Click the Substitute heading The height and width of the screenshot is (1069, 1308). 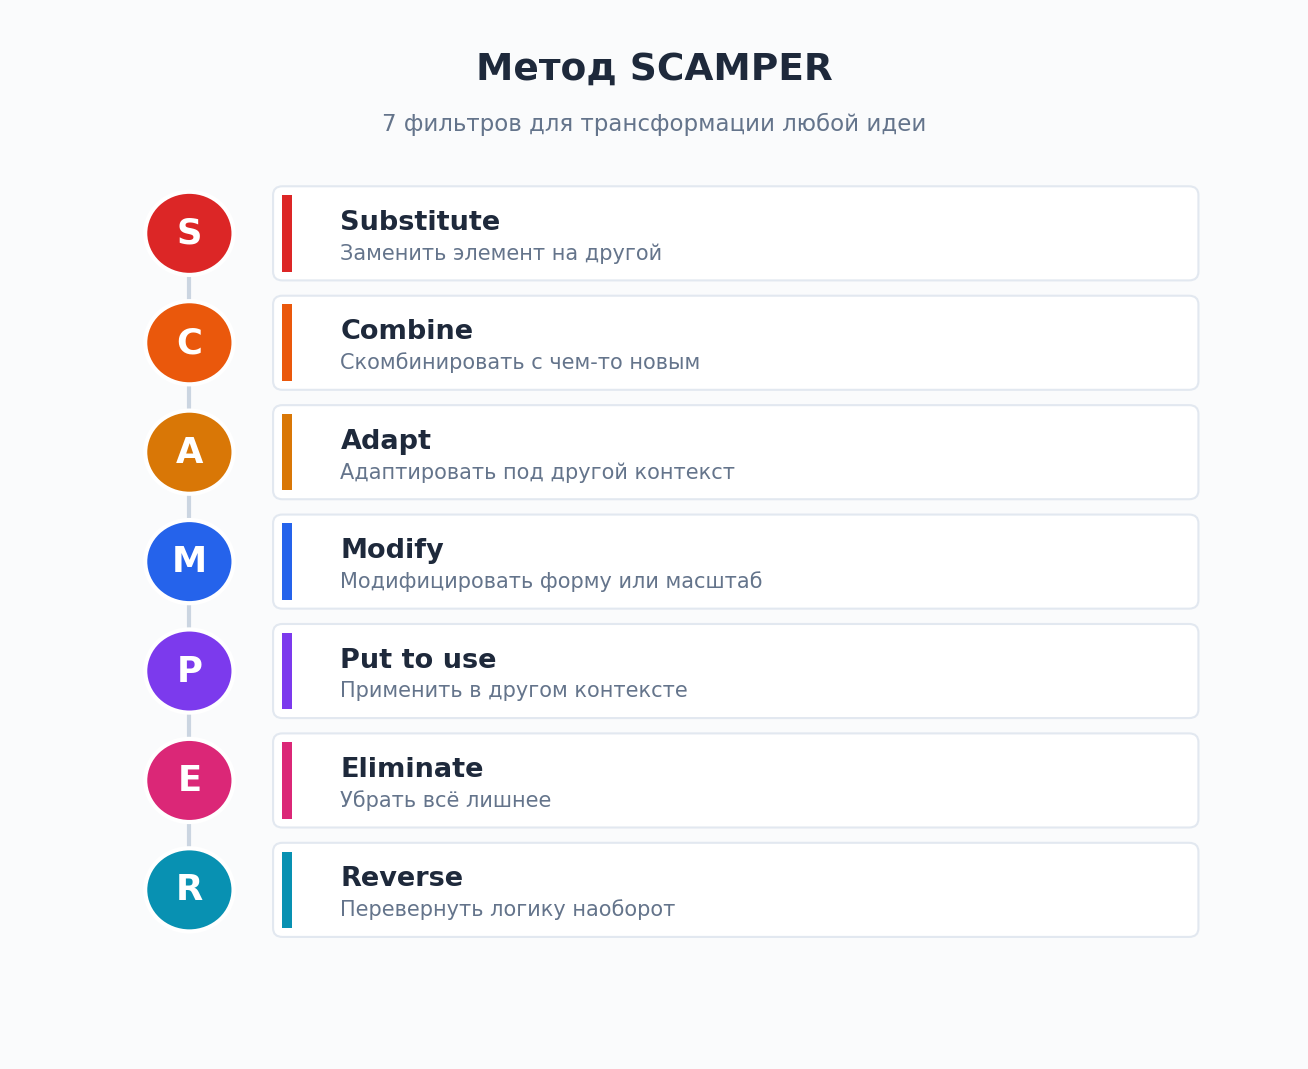pyautogui.click(x=420, y=222)
